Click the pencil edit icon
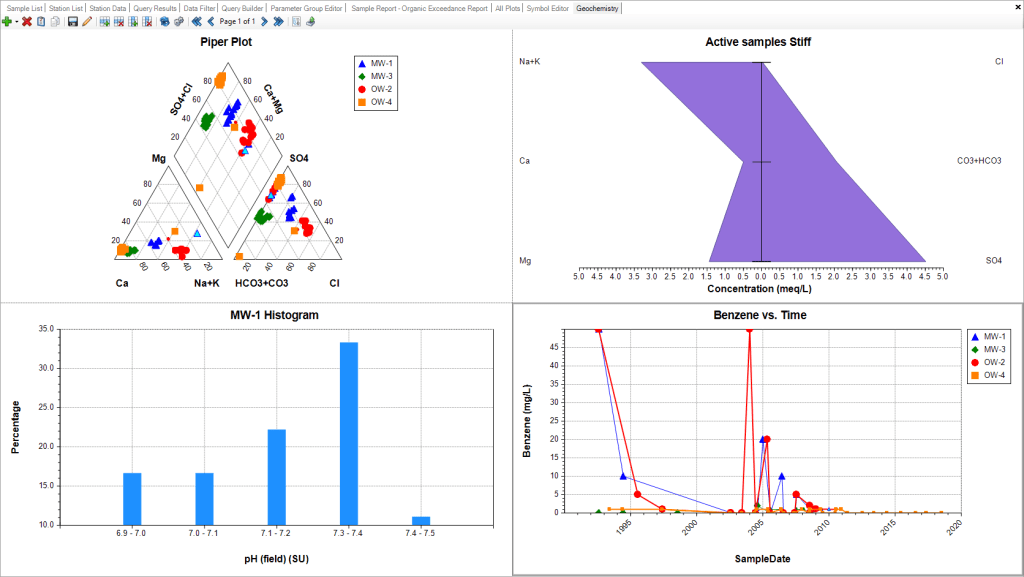 pyautogui.click(x=87, y=21)
